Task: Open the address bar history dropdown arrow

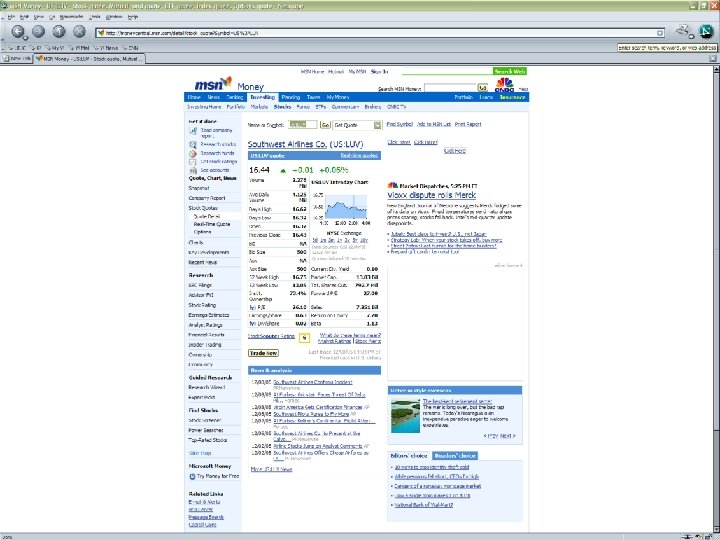Action: [660, 33]
